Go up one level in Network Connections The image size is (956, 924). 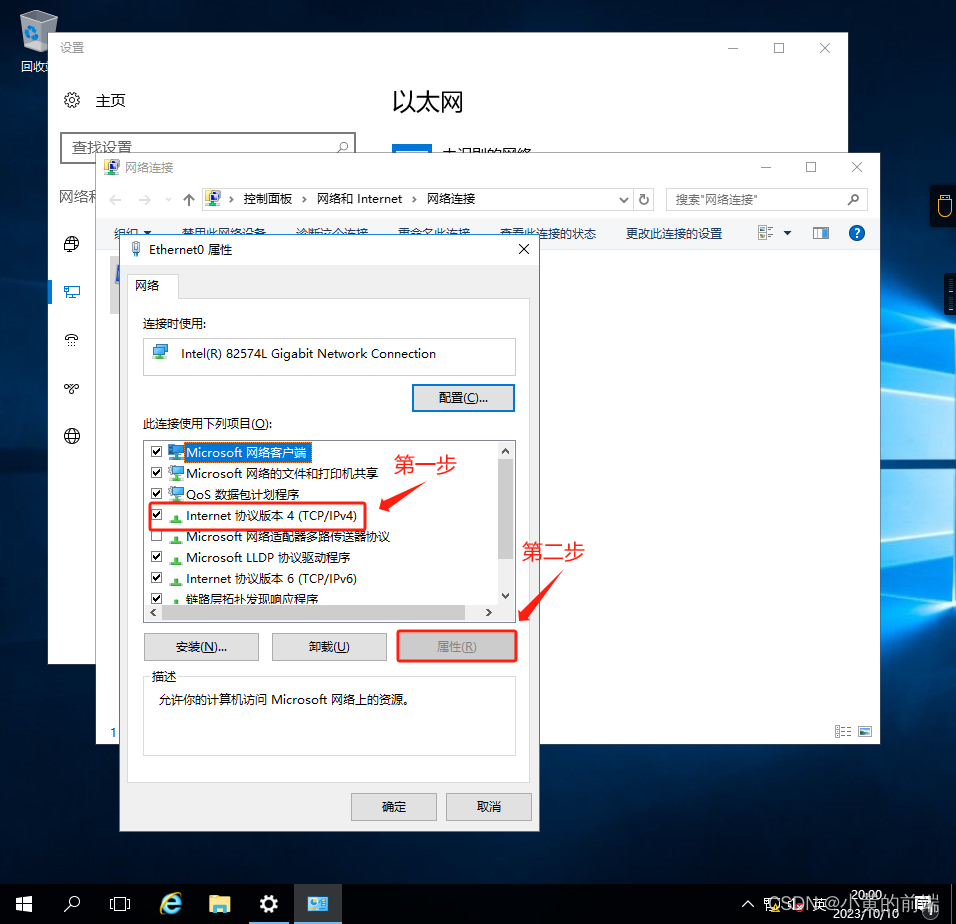pos(189,199)
